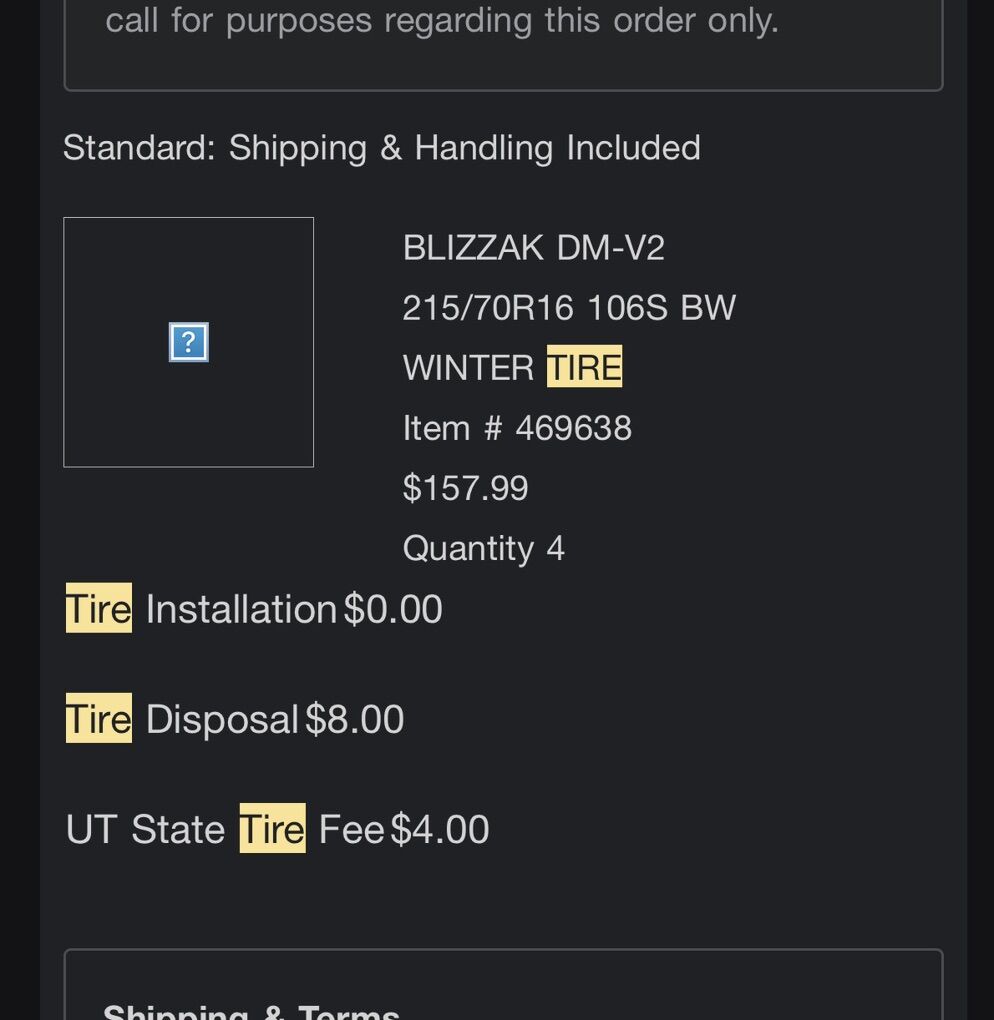Click the Quantity 4 line
The image size is (994, 1020).
point(483,548)
